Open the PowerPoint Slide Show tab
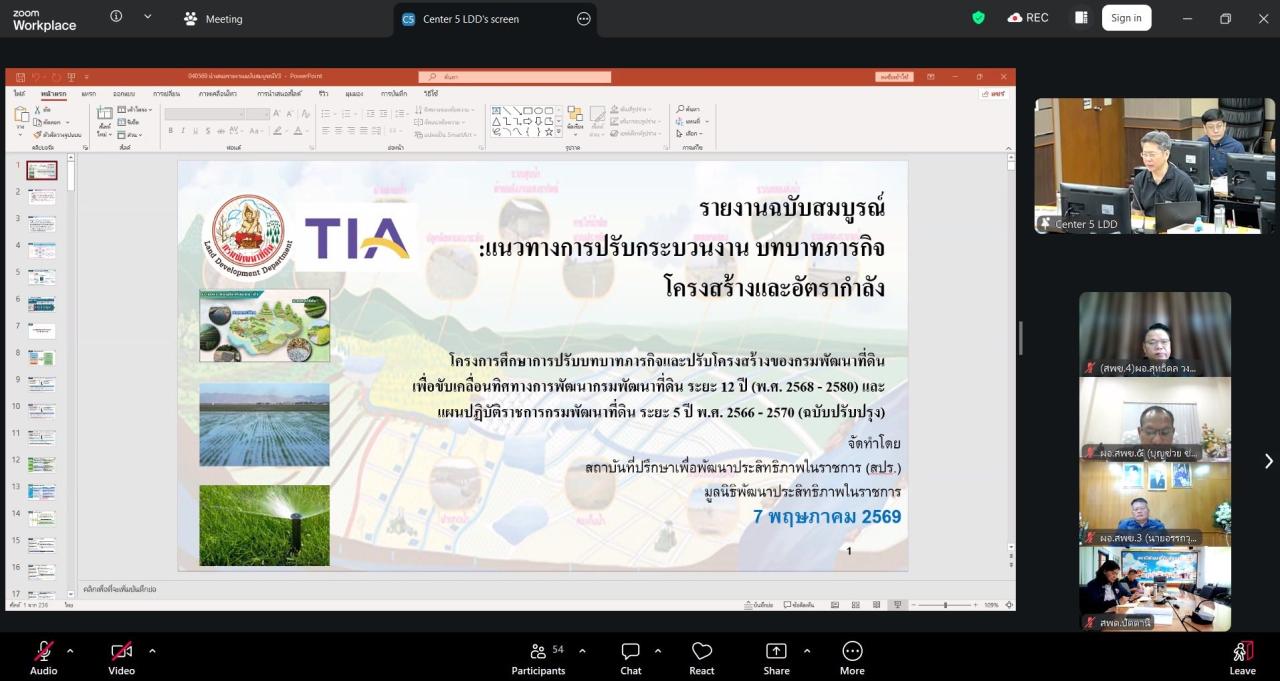The width and height of the screenshot is (1280, 681). pyautogui.click(x=279, y=93)
